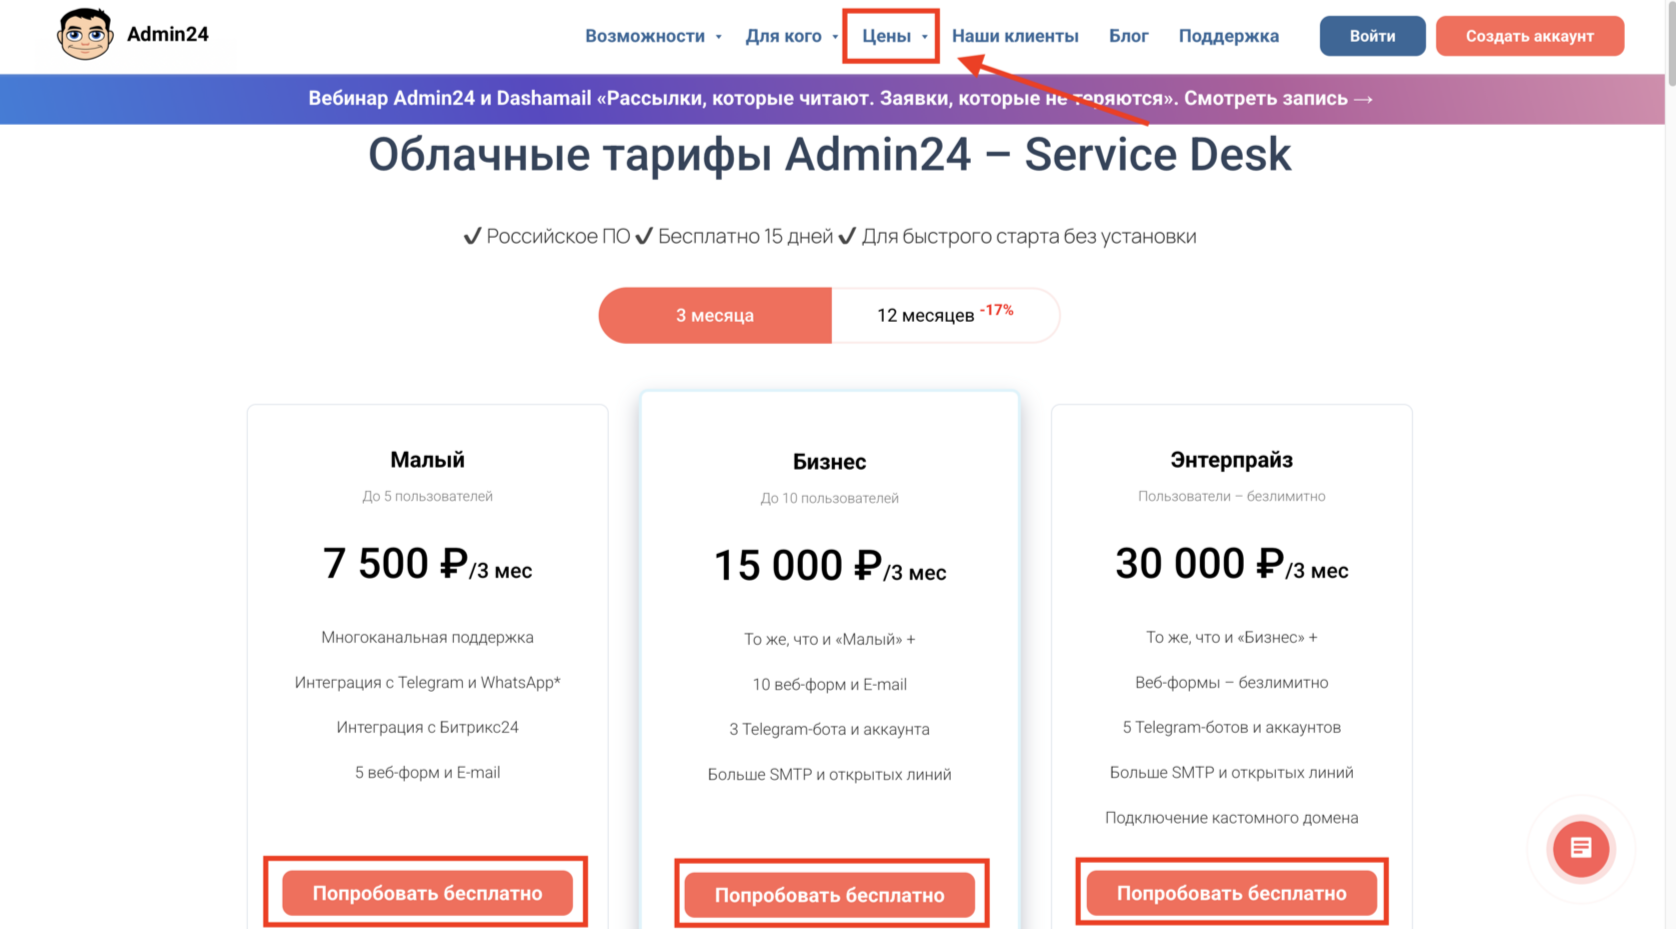Go to Наши клиенты page
This screenshot has width=1676, height=929.
pos(1015,36)
